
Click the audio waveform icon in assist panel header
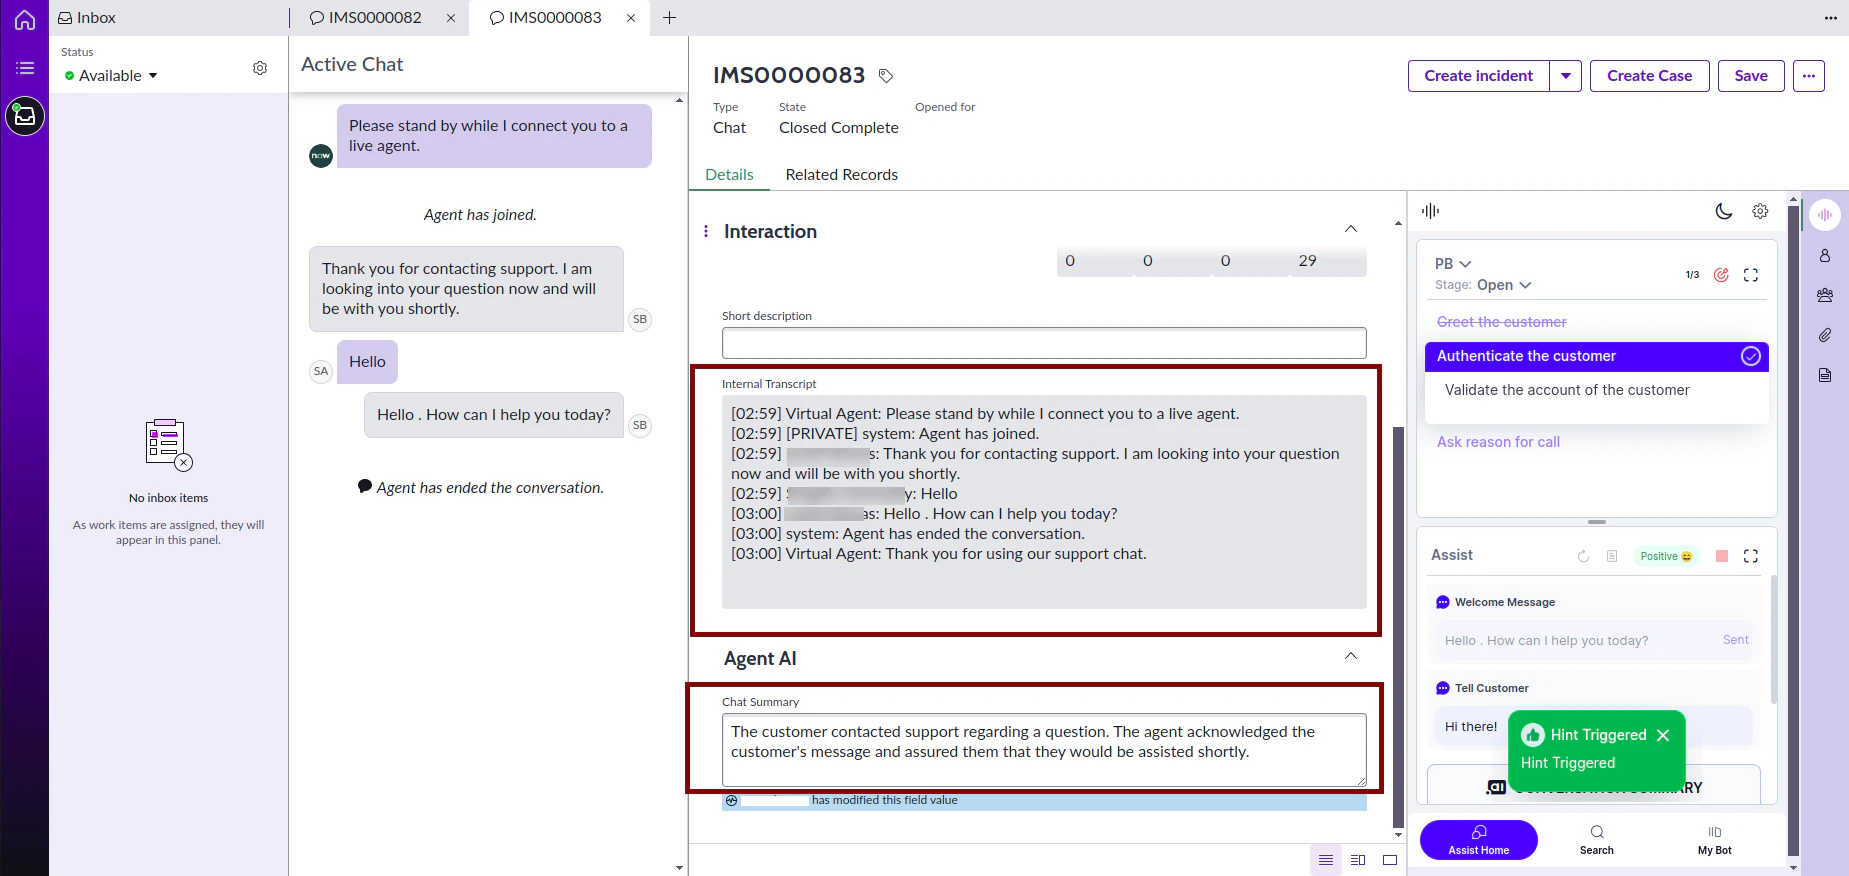(x=1430, y=211)
